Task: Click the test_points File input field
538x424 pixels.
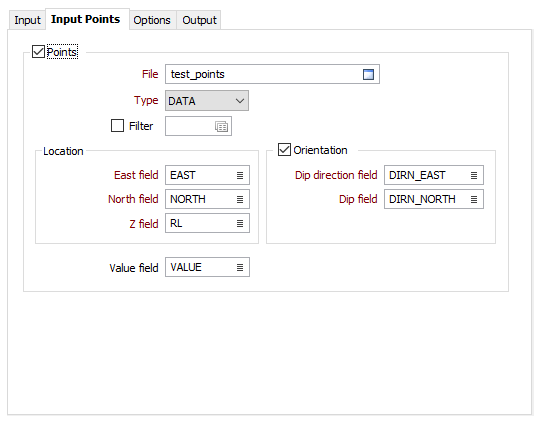Action: pyautogui.click(x=272, y=74)
